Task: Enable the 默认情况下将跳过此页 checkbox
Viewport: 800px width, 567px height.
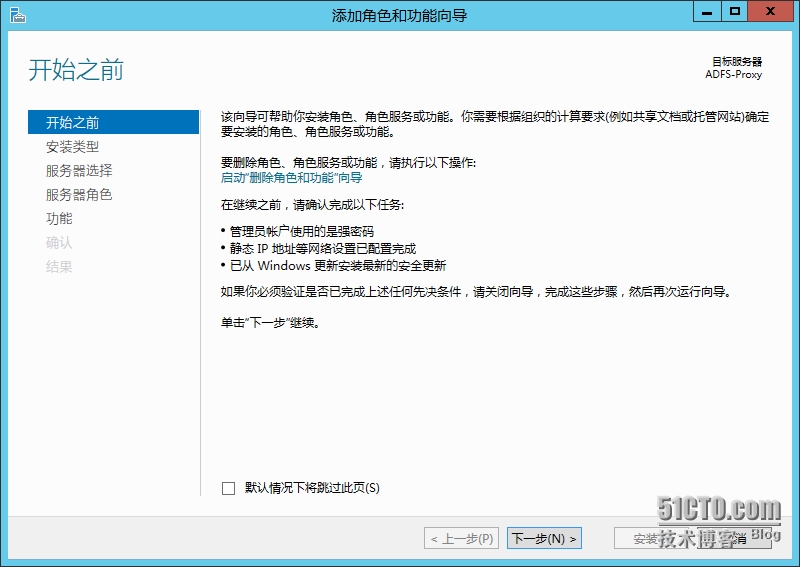Action: coord(228,488)
